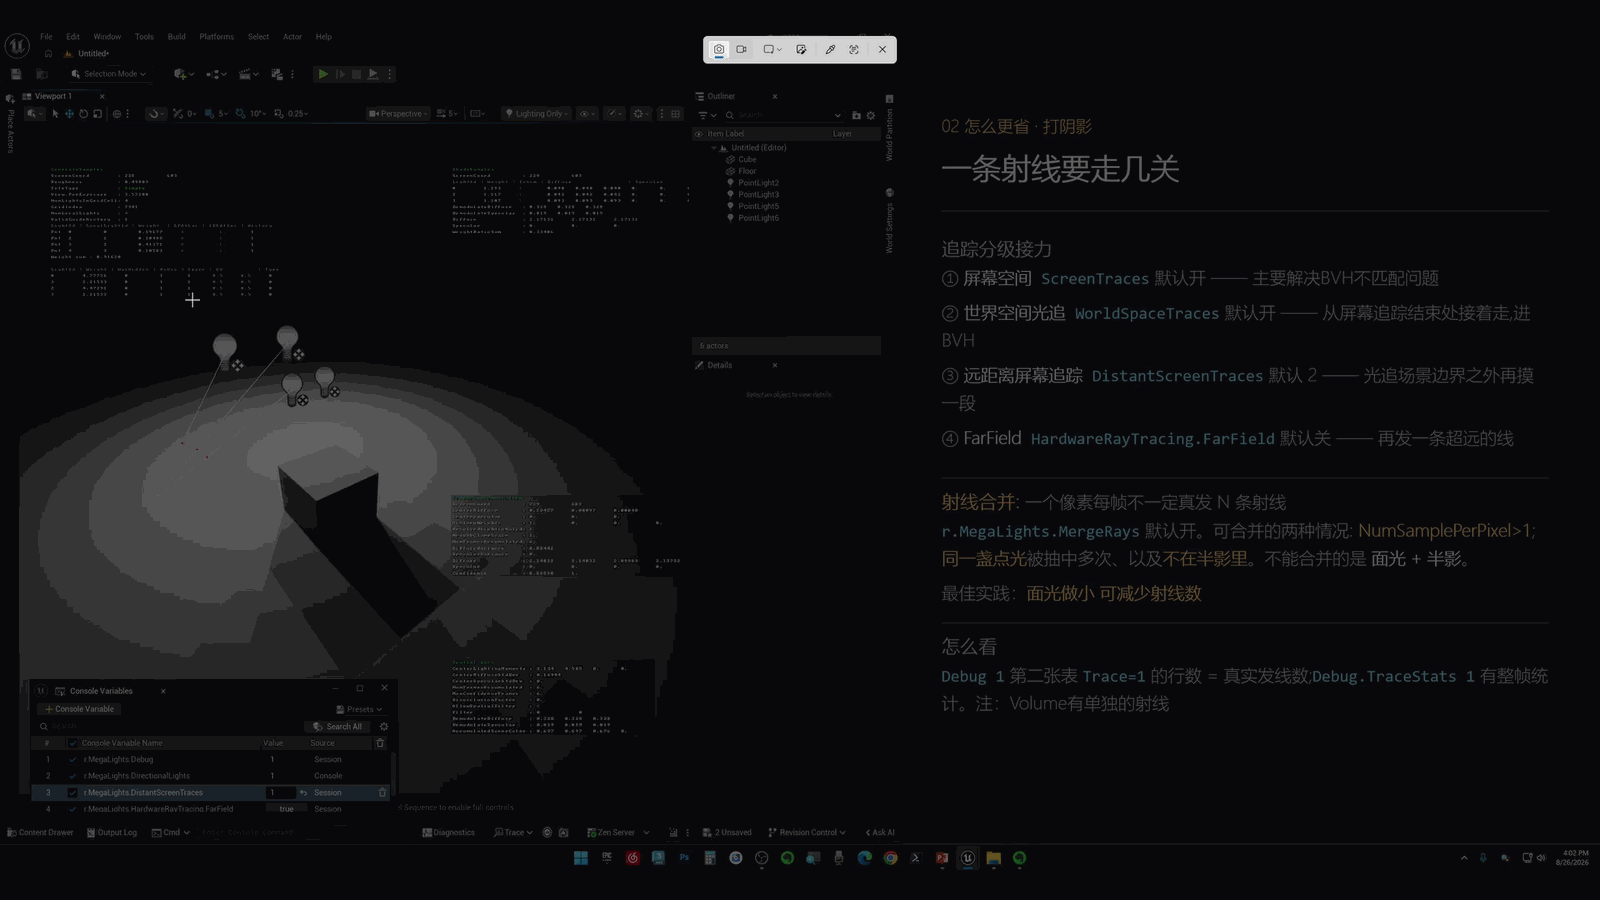Select the translate gizmo tool in viewport

(x=69, y=114)
